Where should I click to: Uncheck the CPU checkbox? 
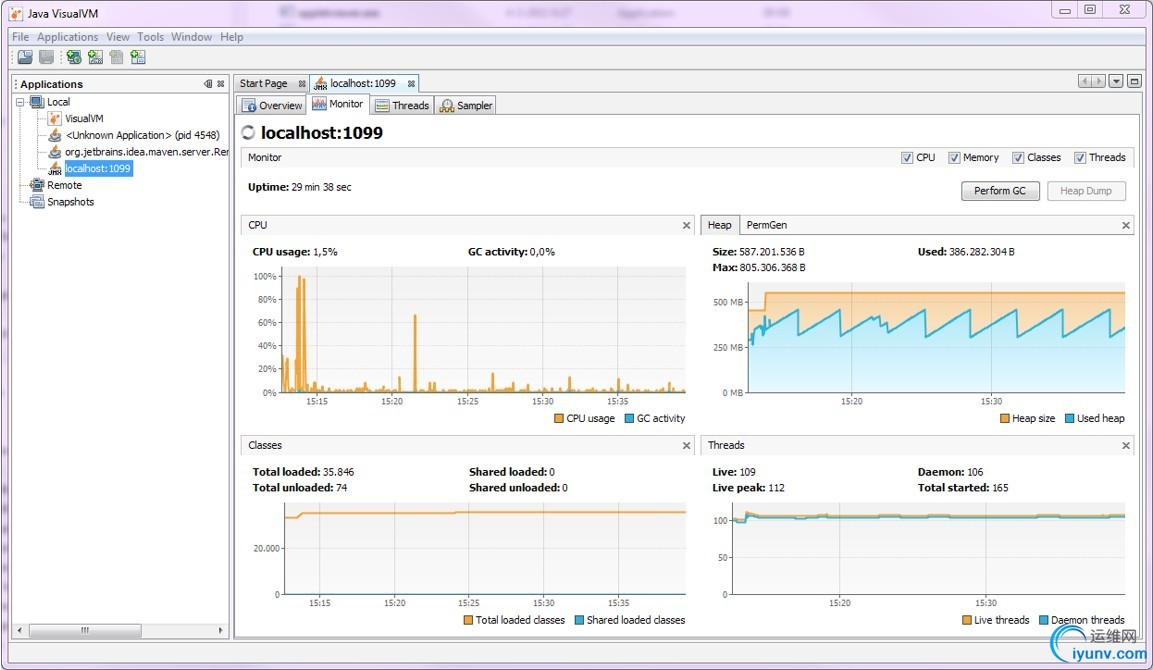(907, 157)
